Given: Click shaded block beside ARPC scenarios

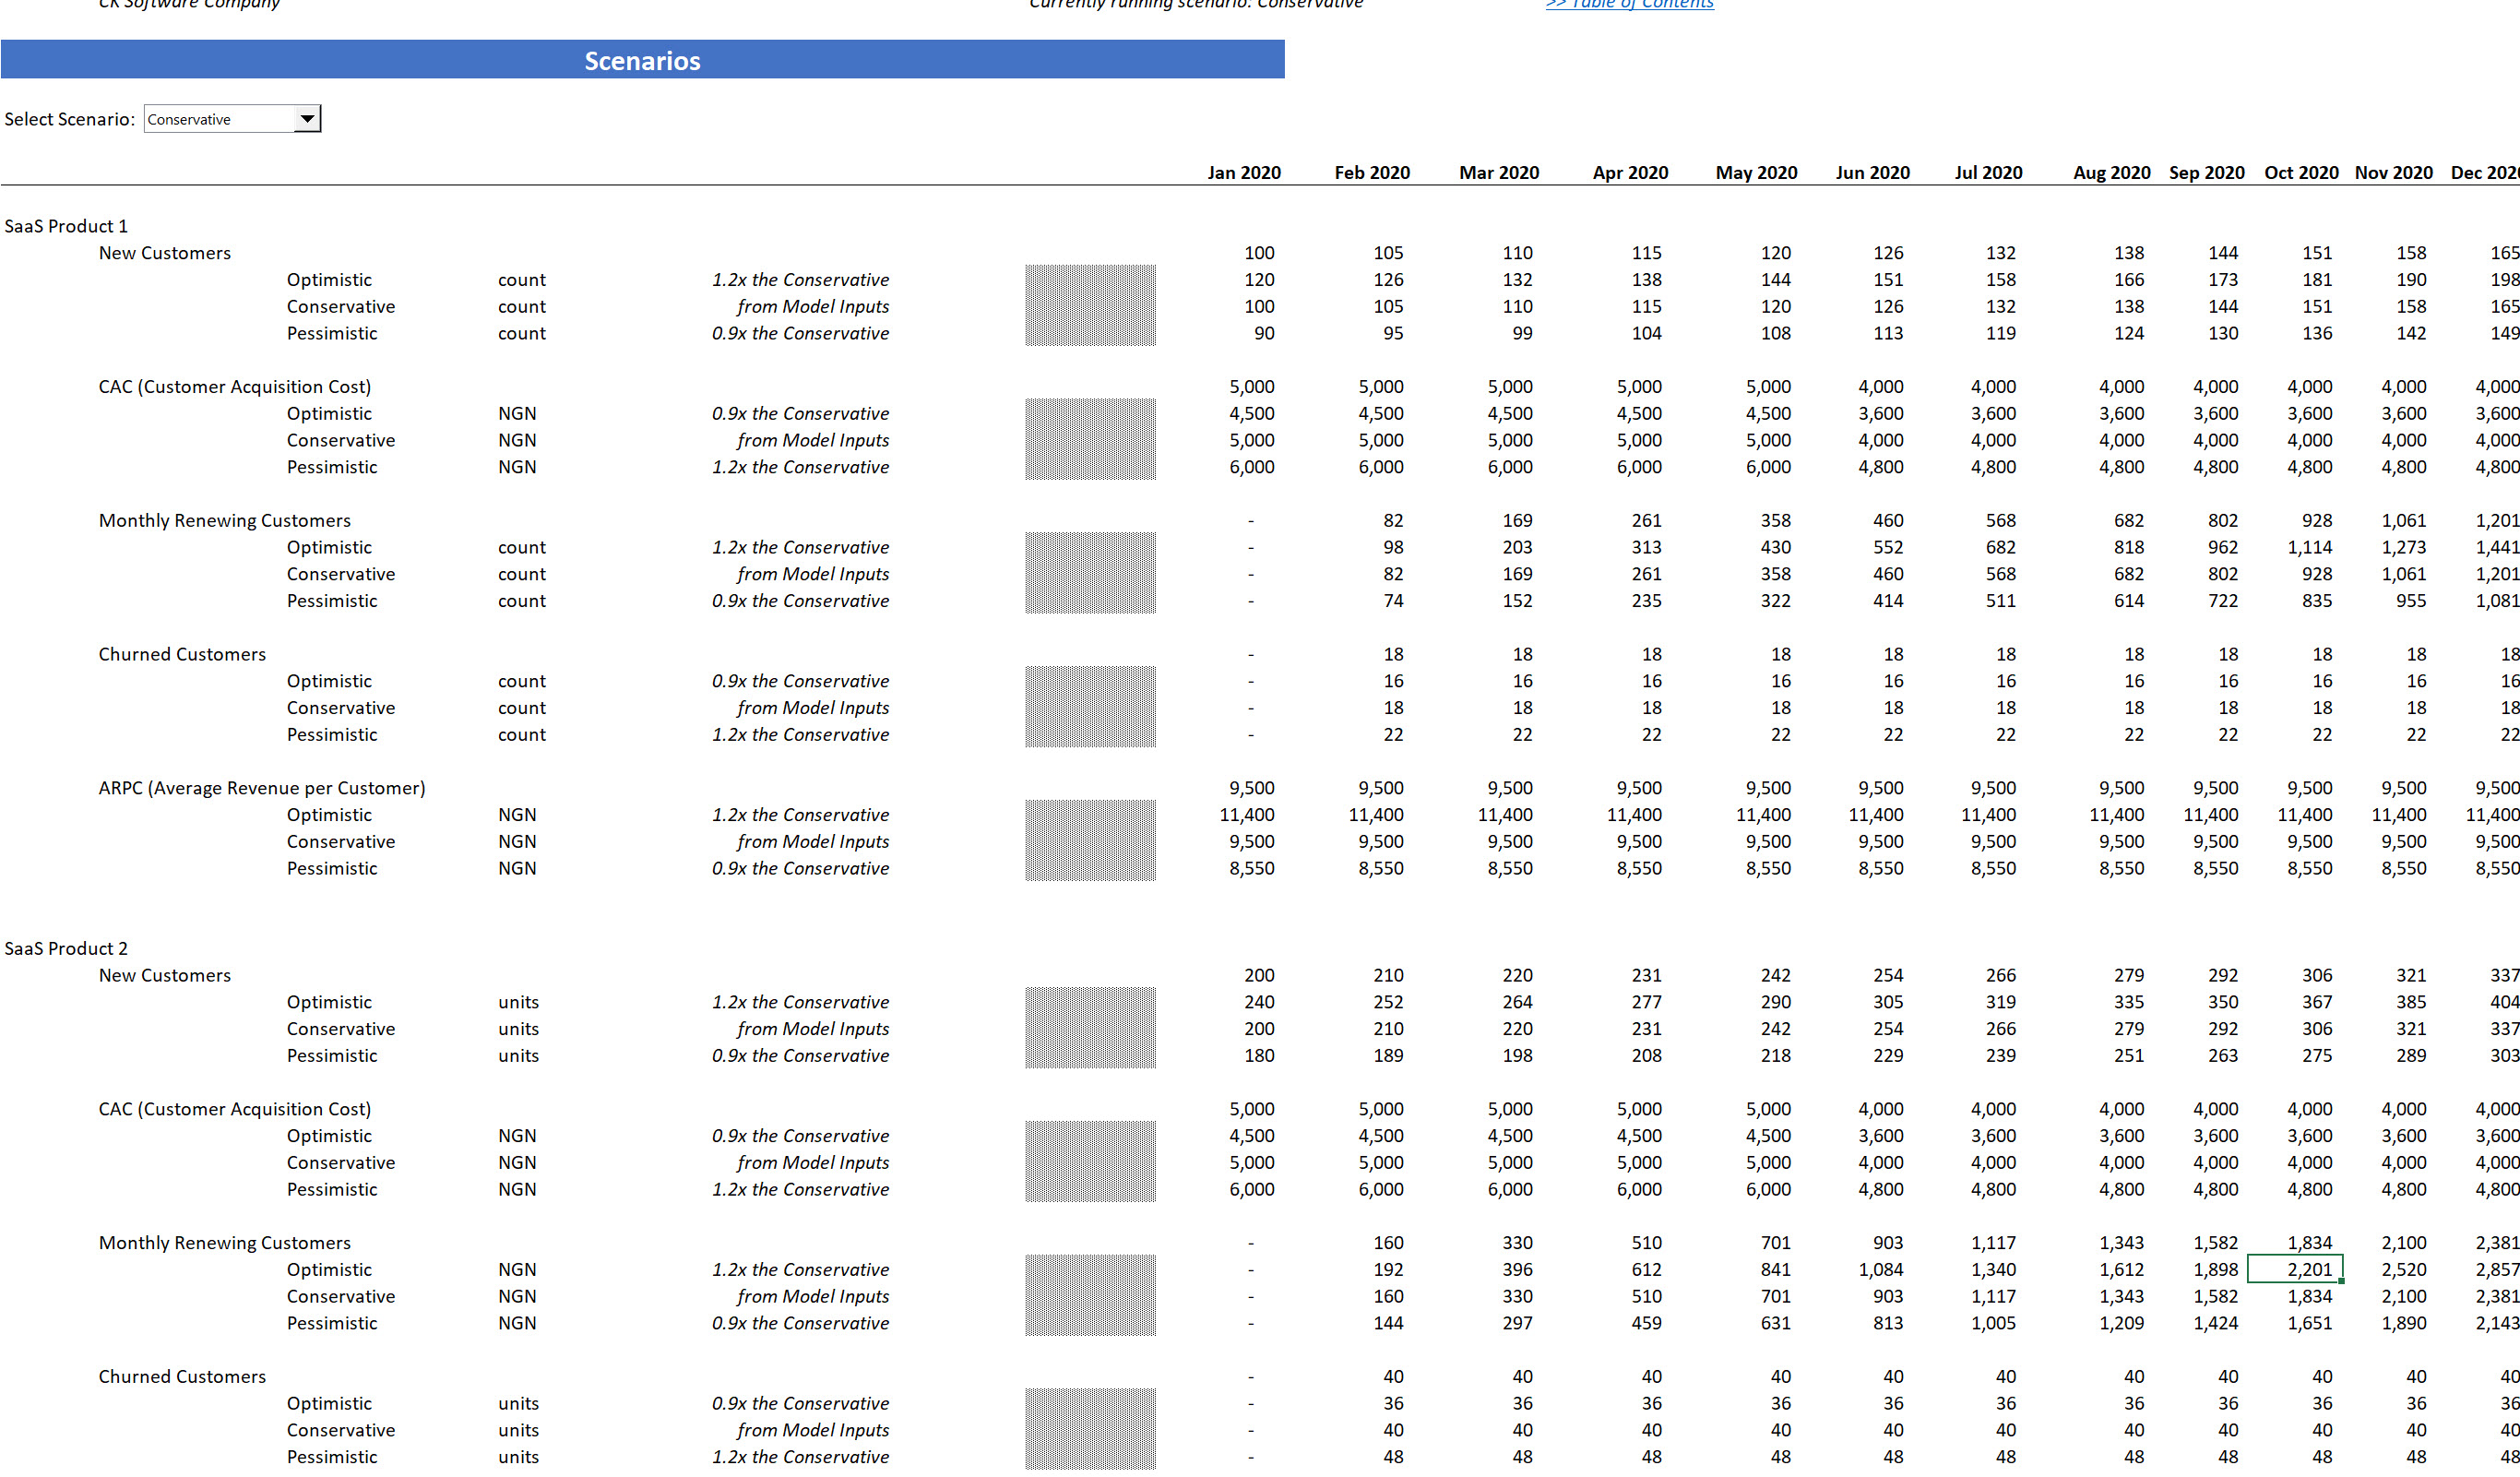Looking at the screenshot, I should tap(1090, 840).
